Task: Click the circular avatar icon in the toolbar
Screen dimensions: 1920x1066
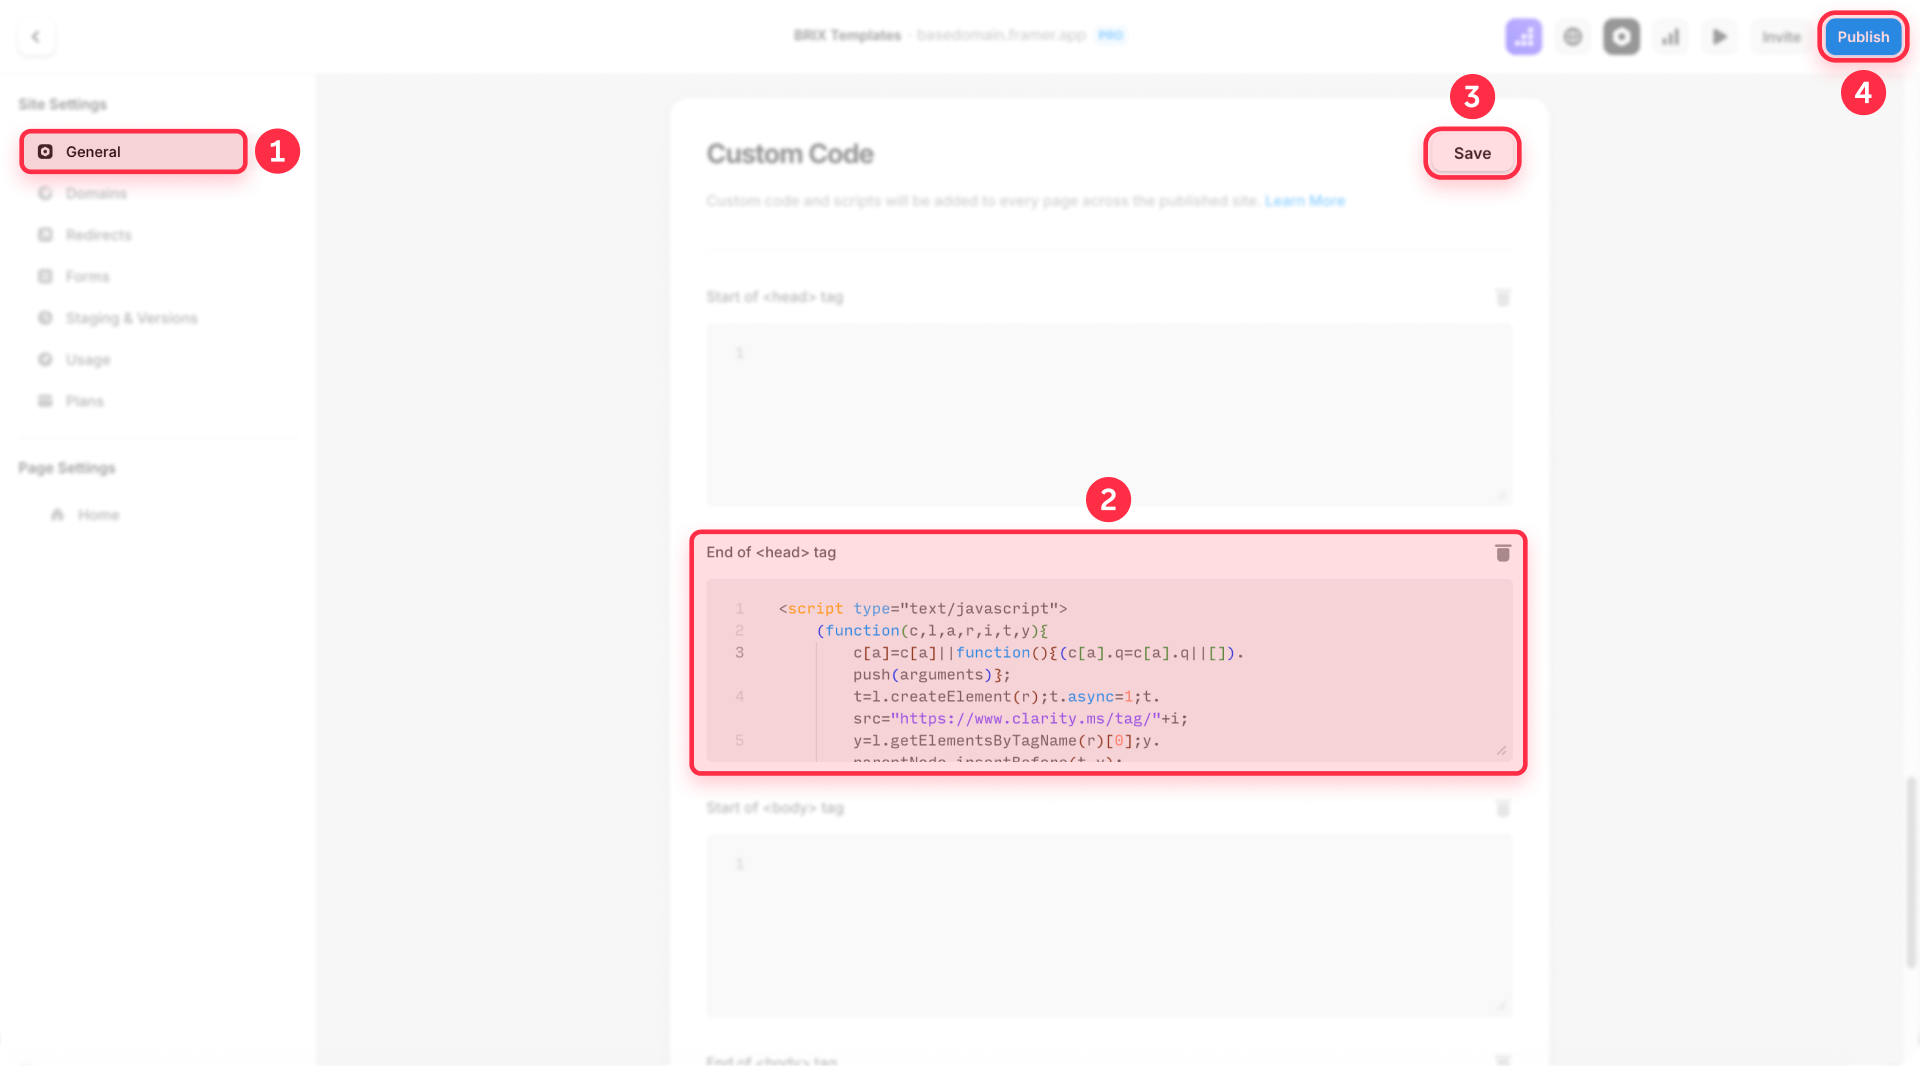Action: 1572,36
